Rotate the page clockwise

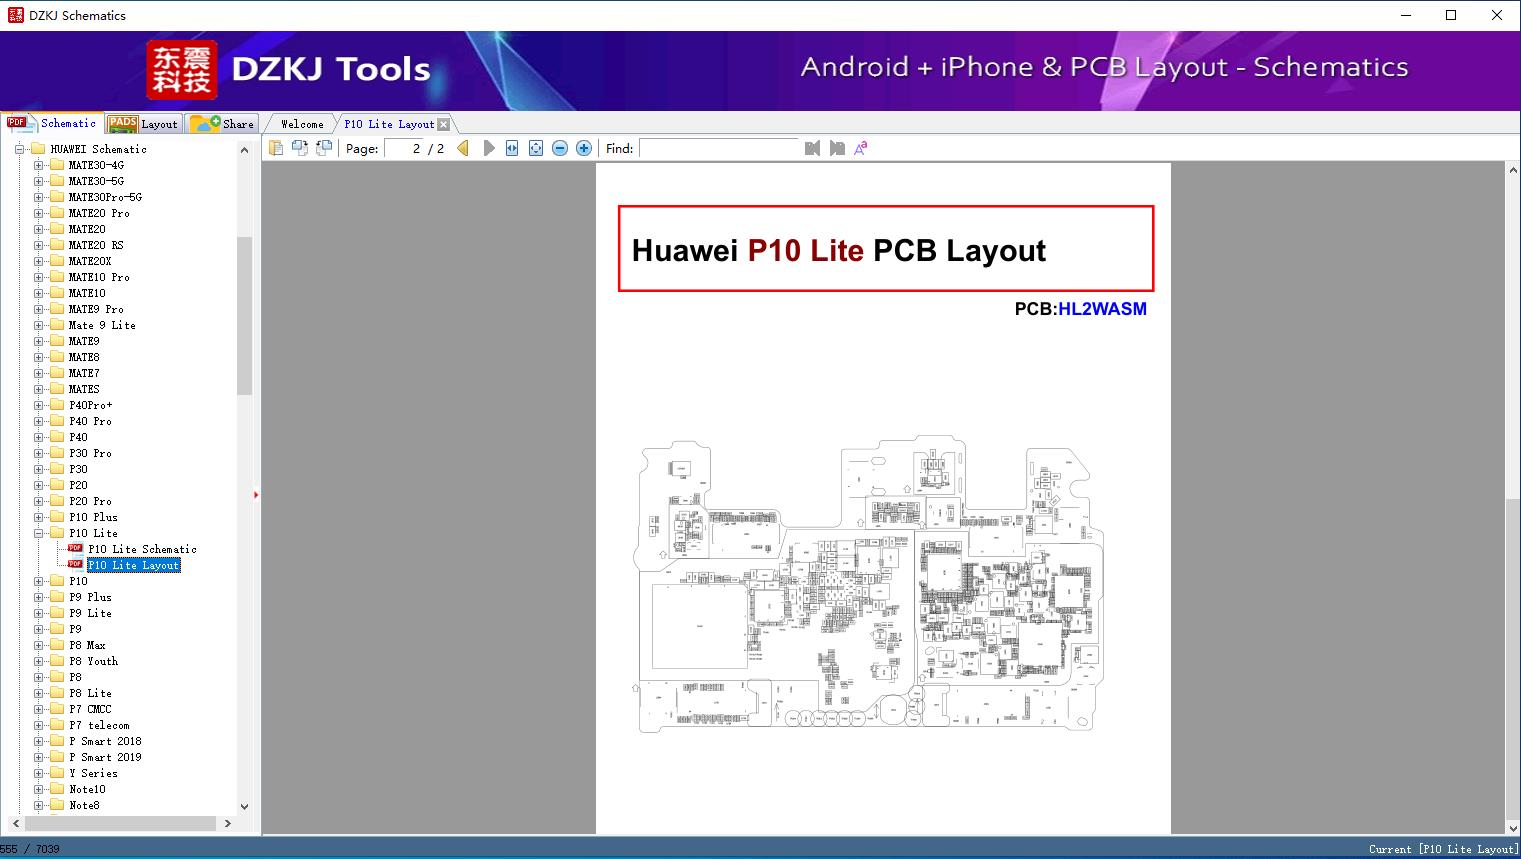pyautogui.click(x=300, y=147)
